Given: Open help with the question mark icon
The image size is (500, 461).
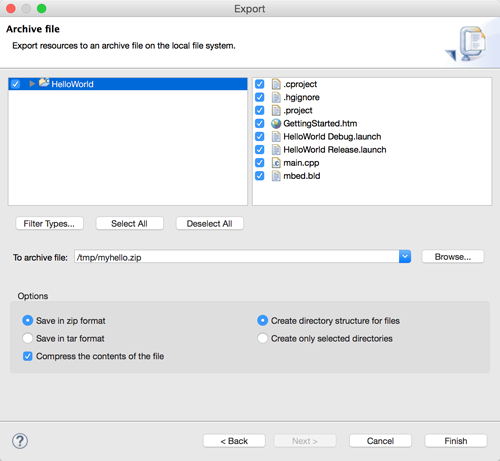Looking at the screenshot, I should tap(20, 441).
